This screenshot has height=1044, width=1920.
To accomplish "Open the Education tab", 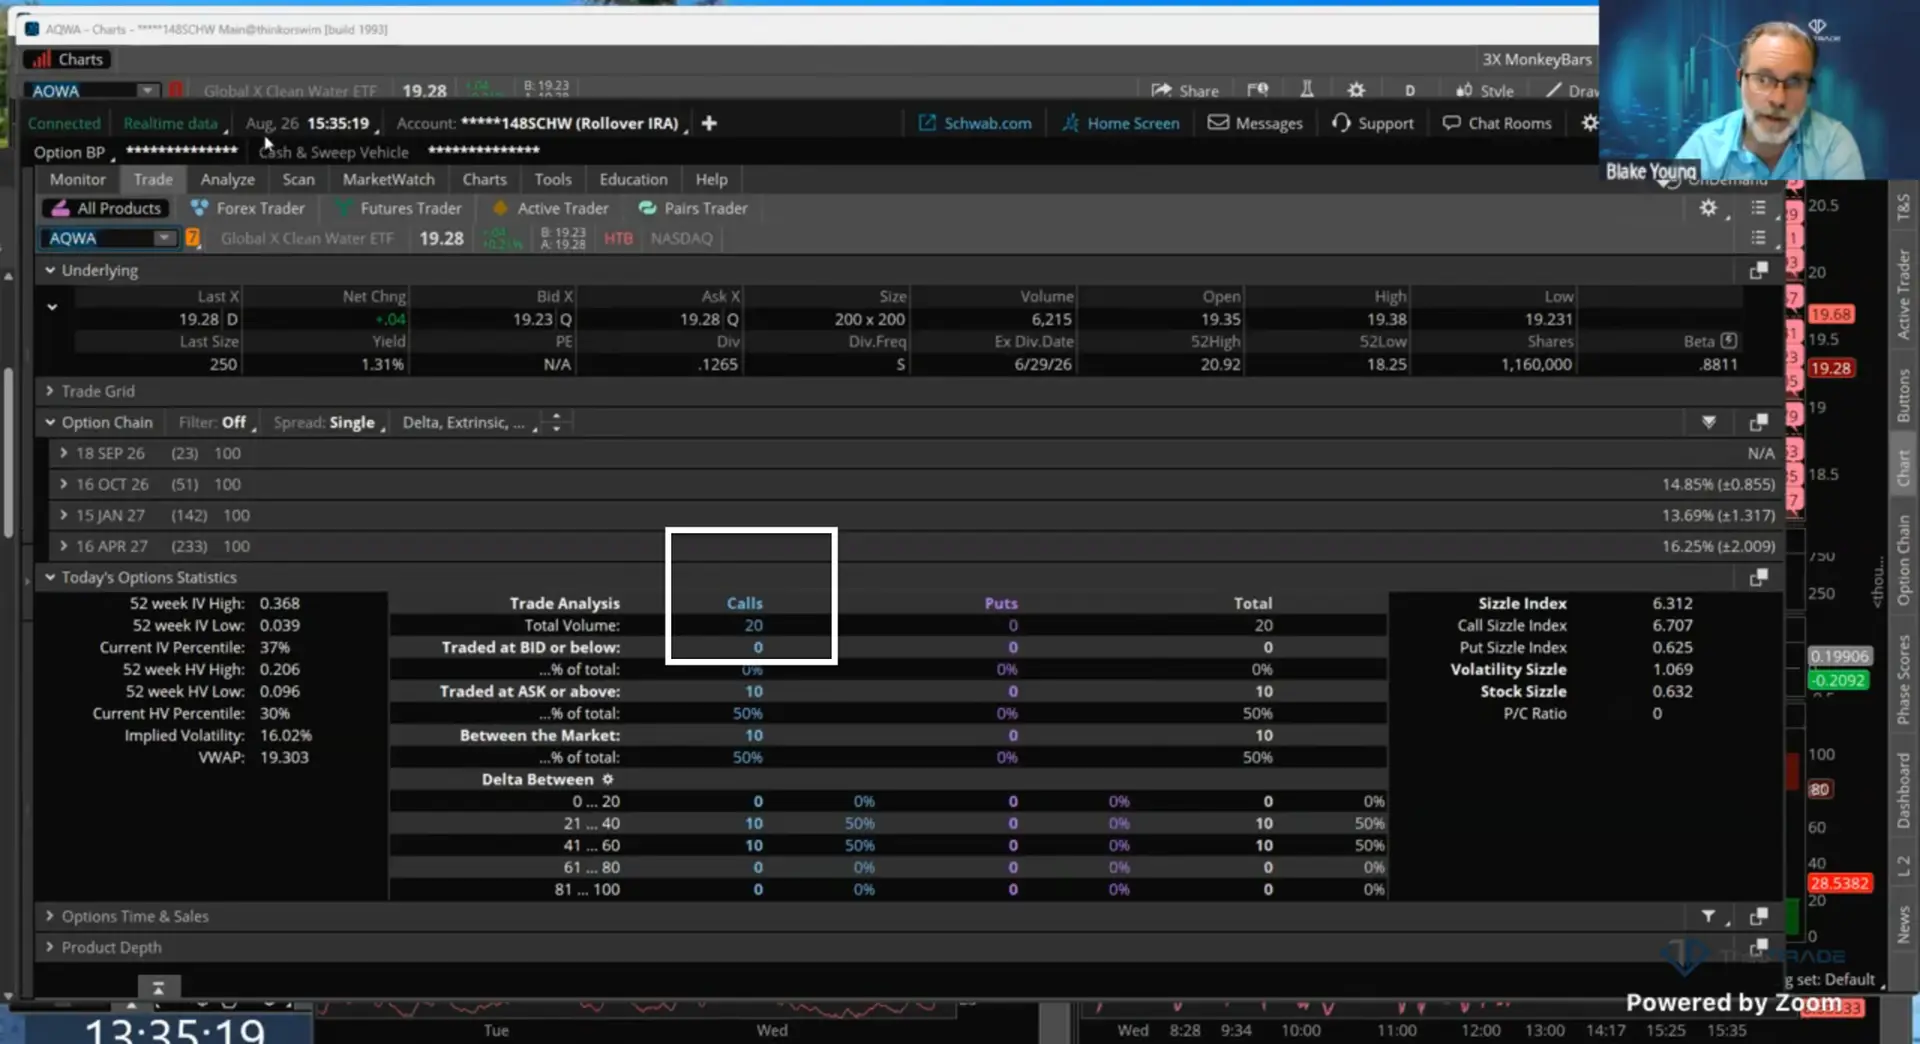I will pos(633,179).
